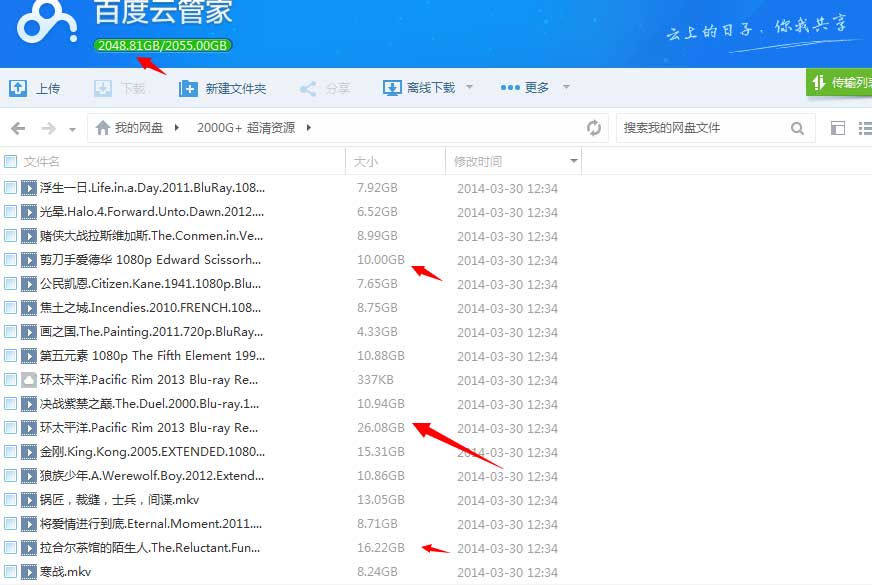Click the upload (上传) toolbar button
This screenshot has height=585, width=872.
click(x=35, y=88)
